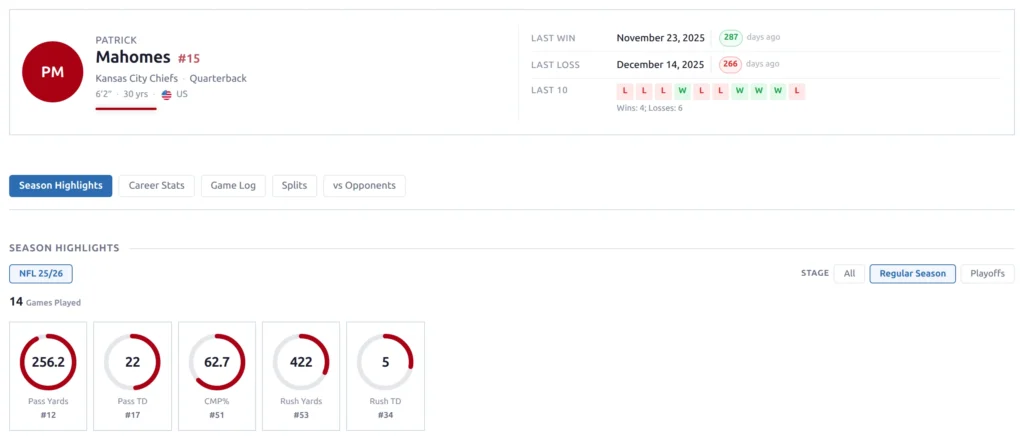The image size is (1024, 440).
Task: Click the LAST LOSS label
Action: [555, 65]
